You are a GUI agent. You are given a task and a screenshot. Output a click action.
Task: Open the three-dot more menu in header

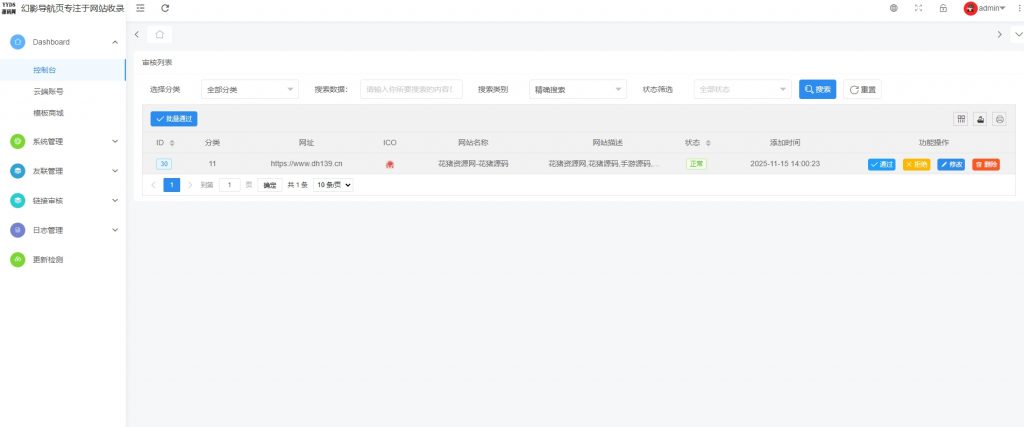(1019, 8)
